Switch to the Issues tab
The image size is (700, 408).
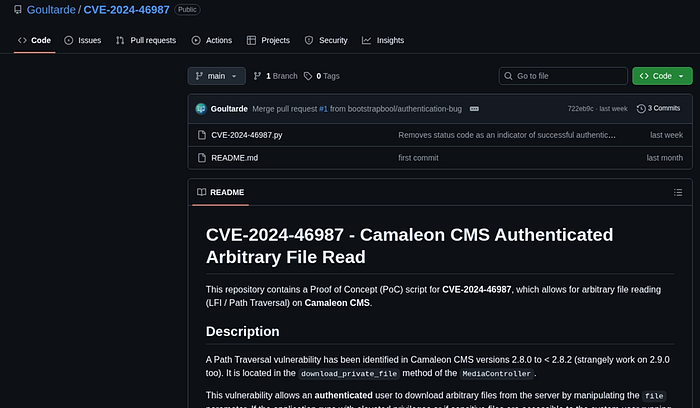(x=83, y=40)
